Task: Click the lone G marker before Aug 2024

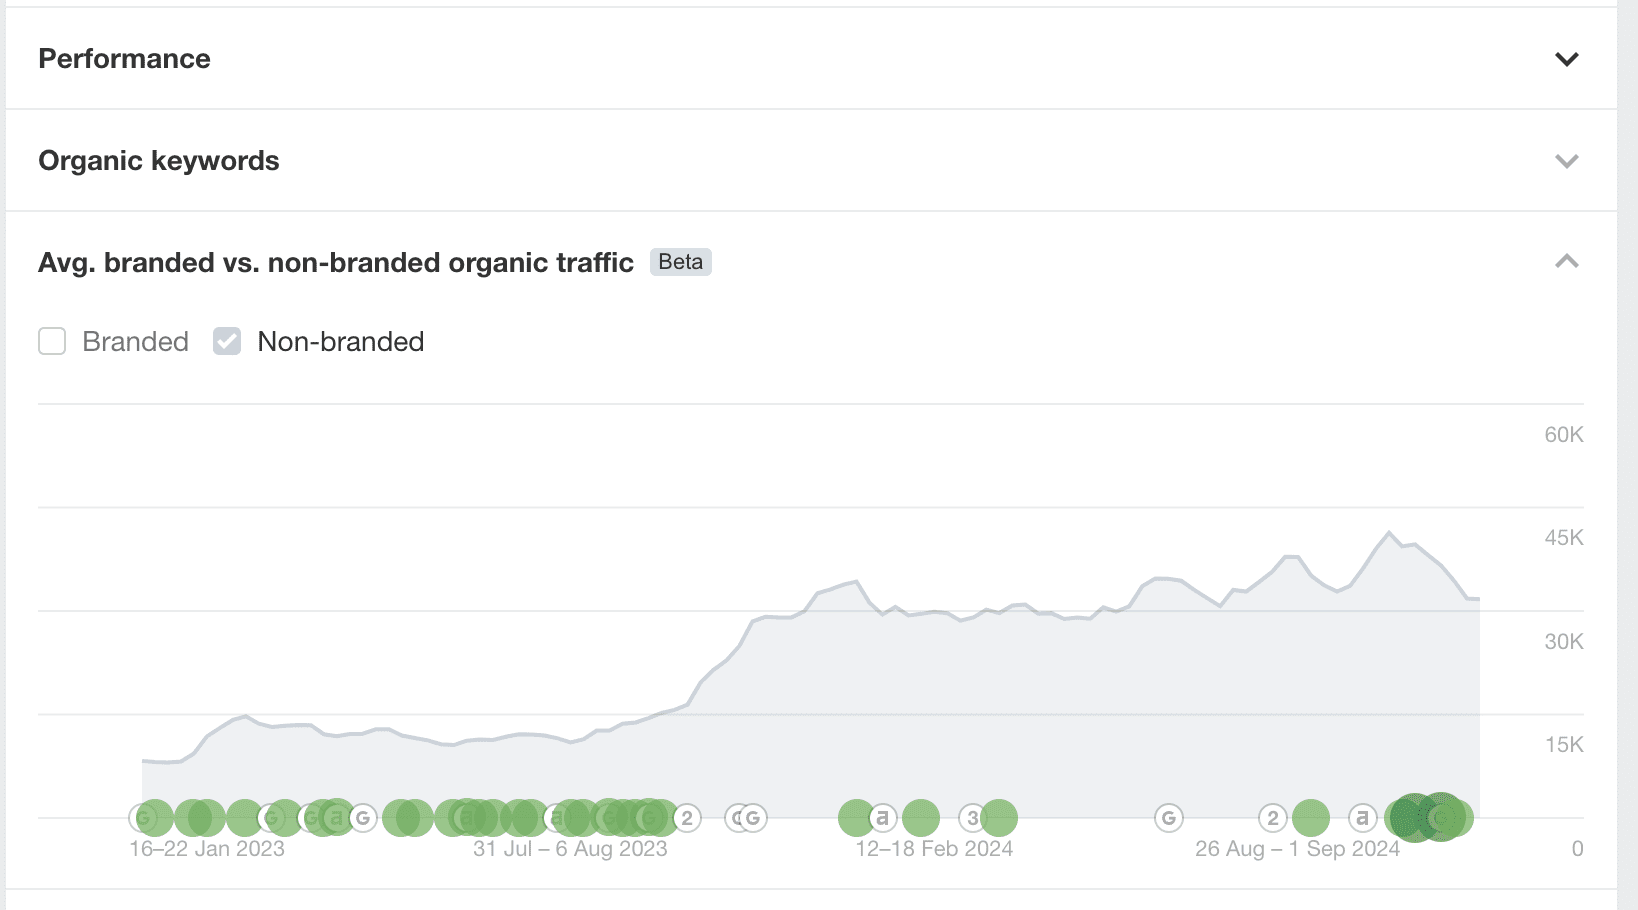Action: pos(1168,818)
